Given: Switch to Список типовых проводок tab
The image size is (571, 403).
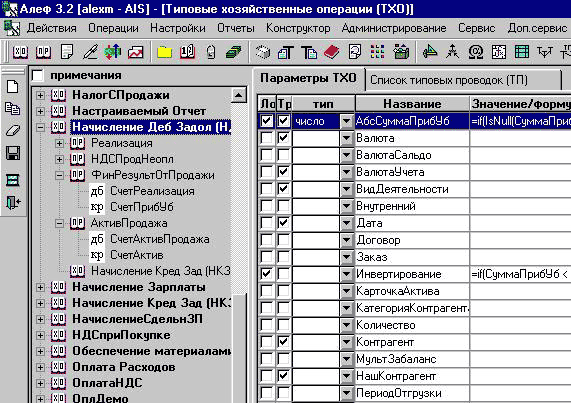Looking at the screenshot, I should [x=463, y=80].
